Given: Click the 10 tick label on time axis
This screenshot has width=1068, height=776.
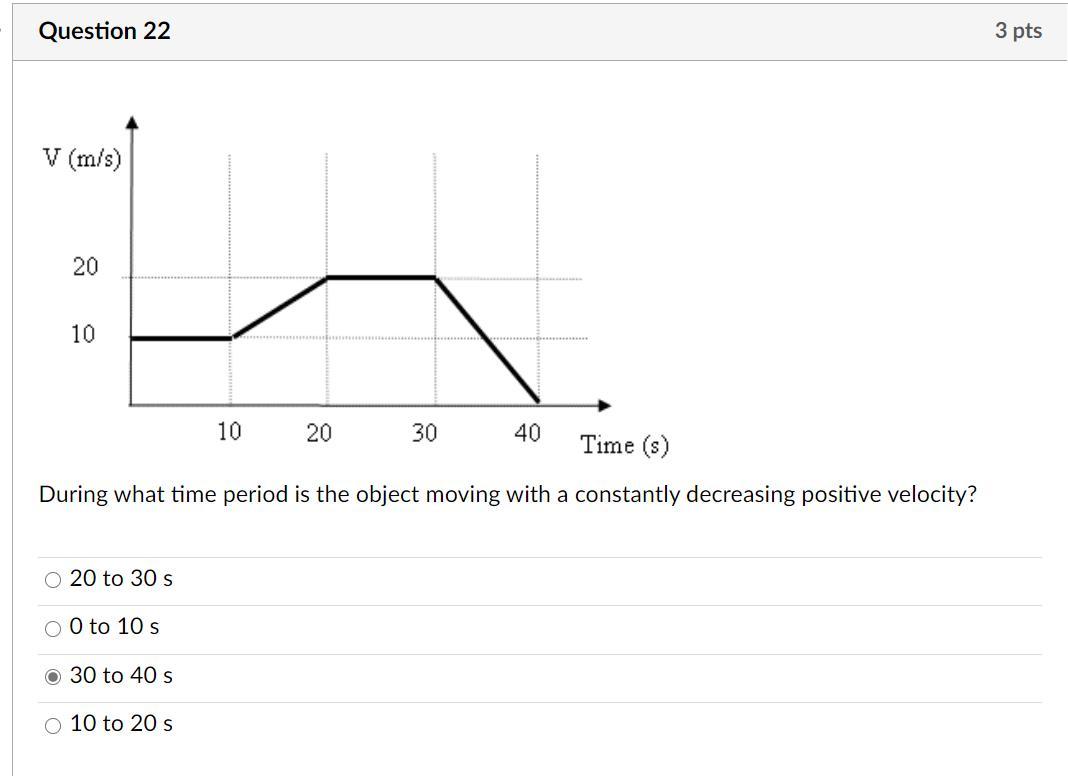Looking at the screenshot, I should point(229,431).
